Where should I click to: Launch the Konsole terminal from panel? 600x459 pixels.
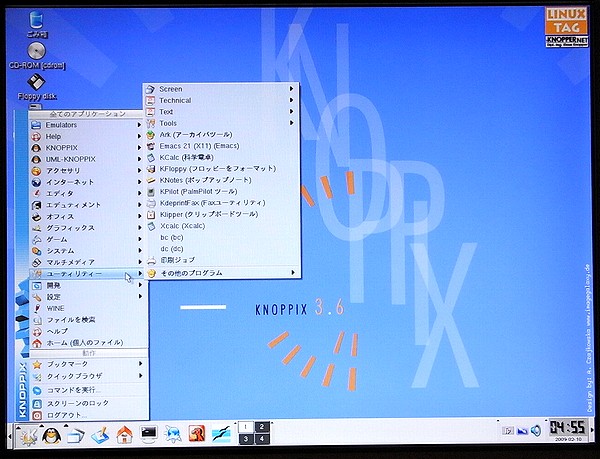[148, 435]
